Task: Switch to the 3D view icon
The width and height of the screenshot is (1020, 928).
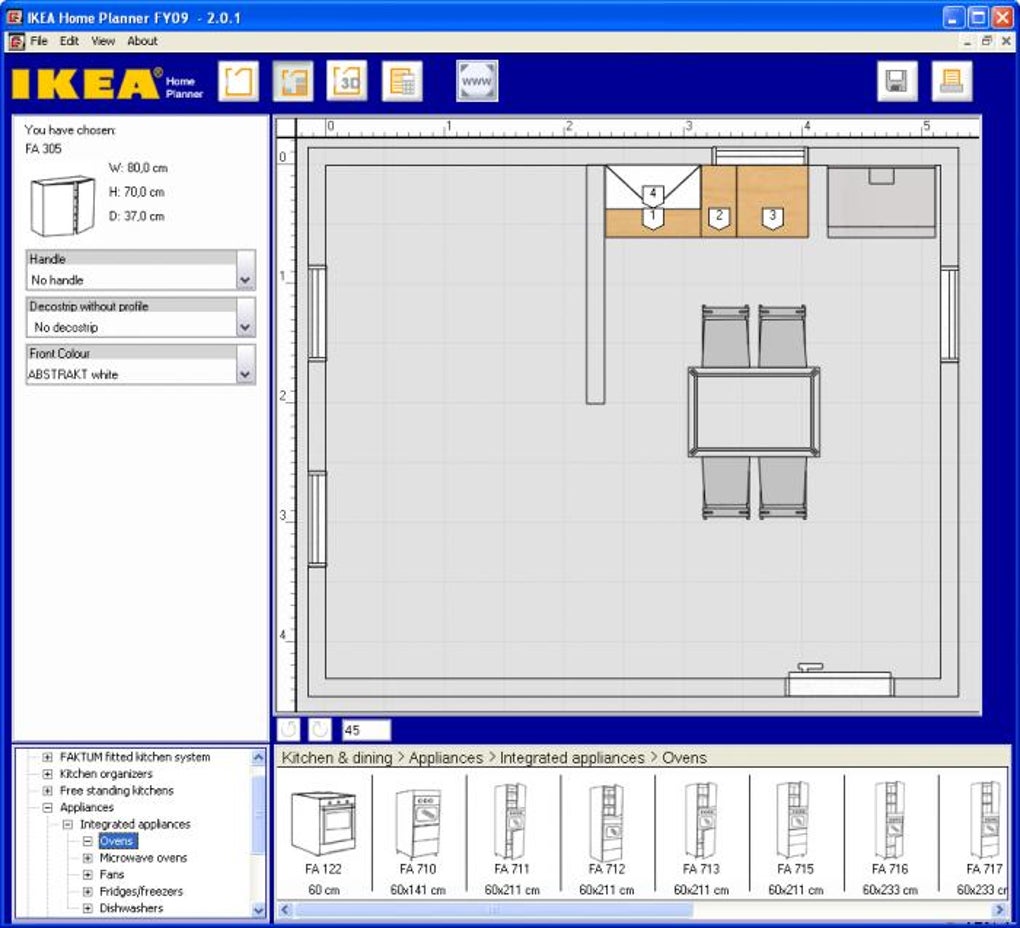Action: point(347,81)
